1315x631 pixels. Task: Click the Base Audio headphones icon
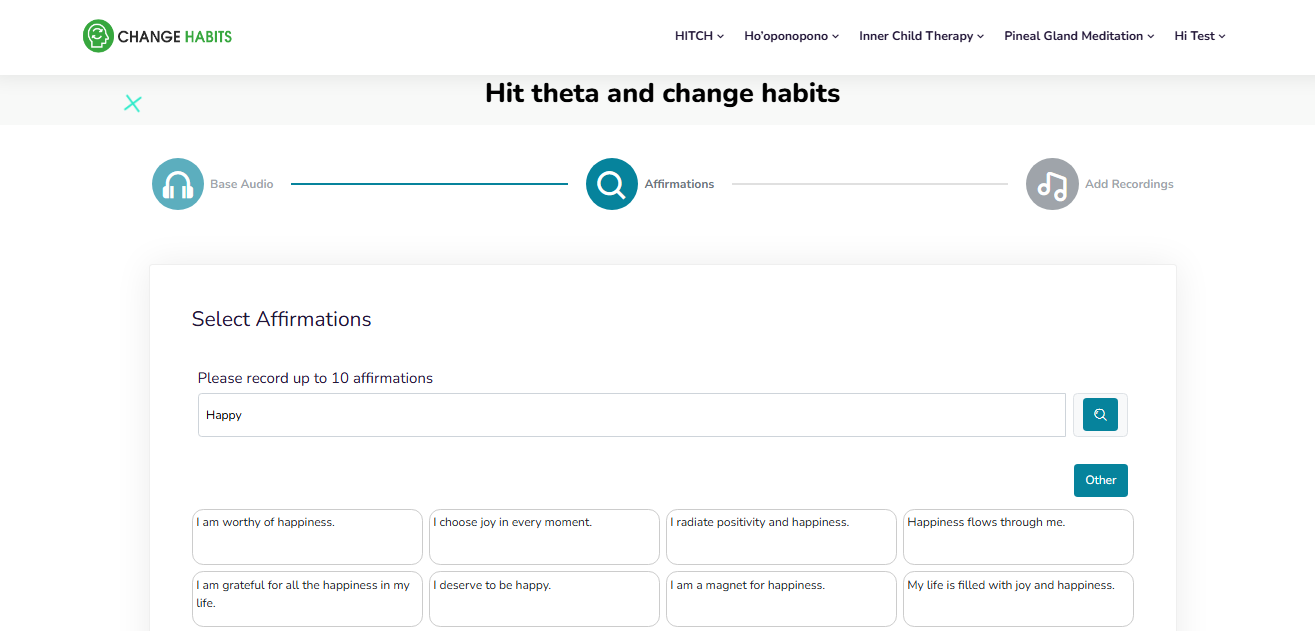point(178,184)
